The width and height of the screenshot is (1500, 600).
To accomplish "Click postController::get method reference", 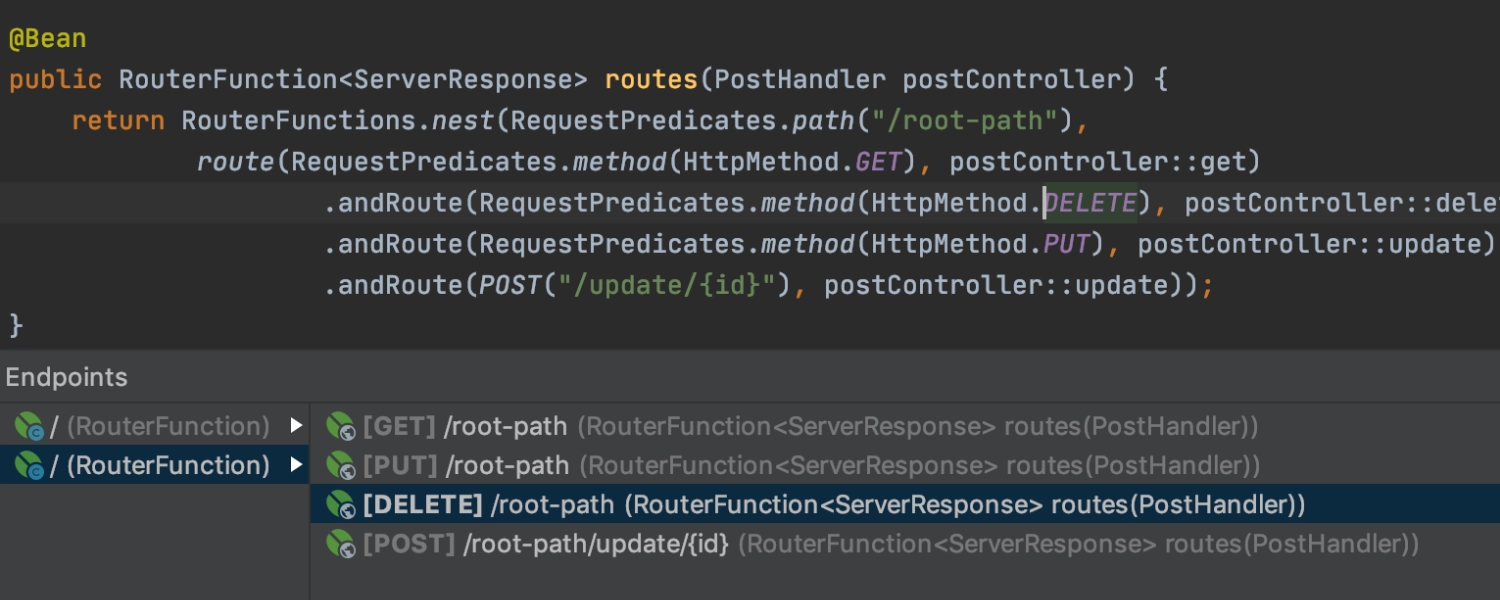I will [1098, 162].
